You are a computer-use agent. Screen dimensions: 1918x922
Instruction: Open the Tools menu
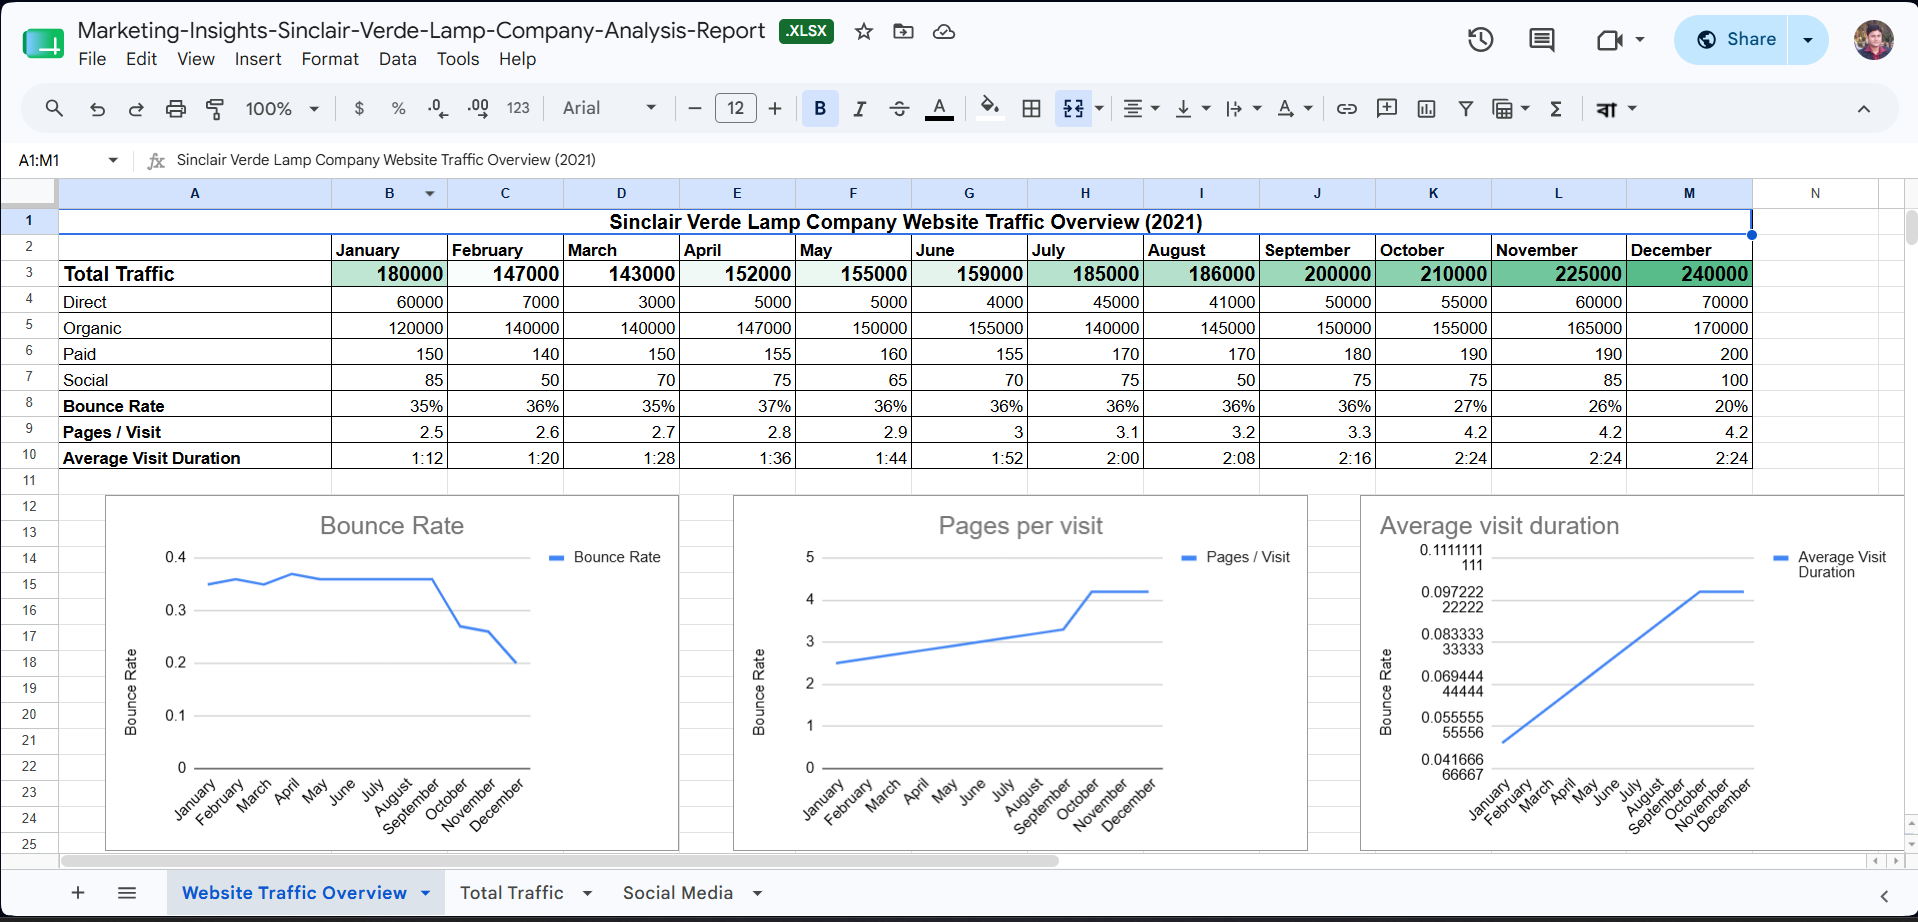[x=458, y=59]
